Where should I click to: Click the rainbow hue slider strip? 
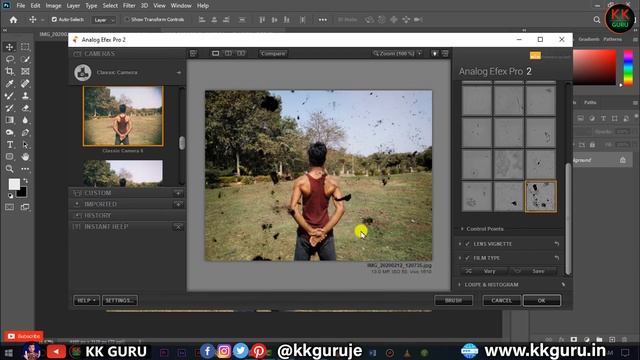click(x=628, y=67)
